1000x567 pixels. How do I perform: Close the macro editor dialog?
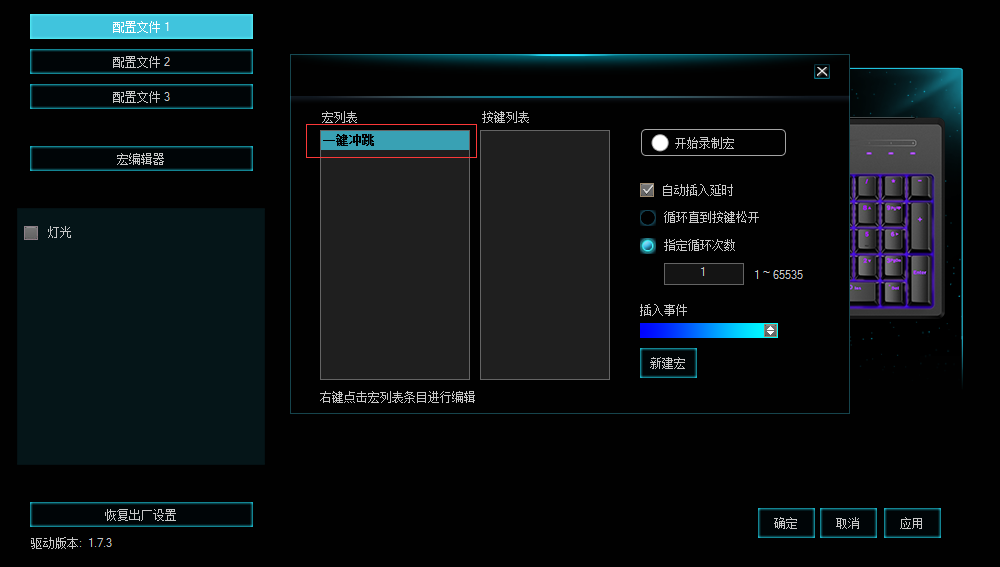(822, 71)
